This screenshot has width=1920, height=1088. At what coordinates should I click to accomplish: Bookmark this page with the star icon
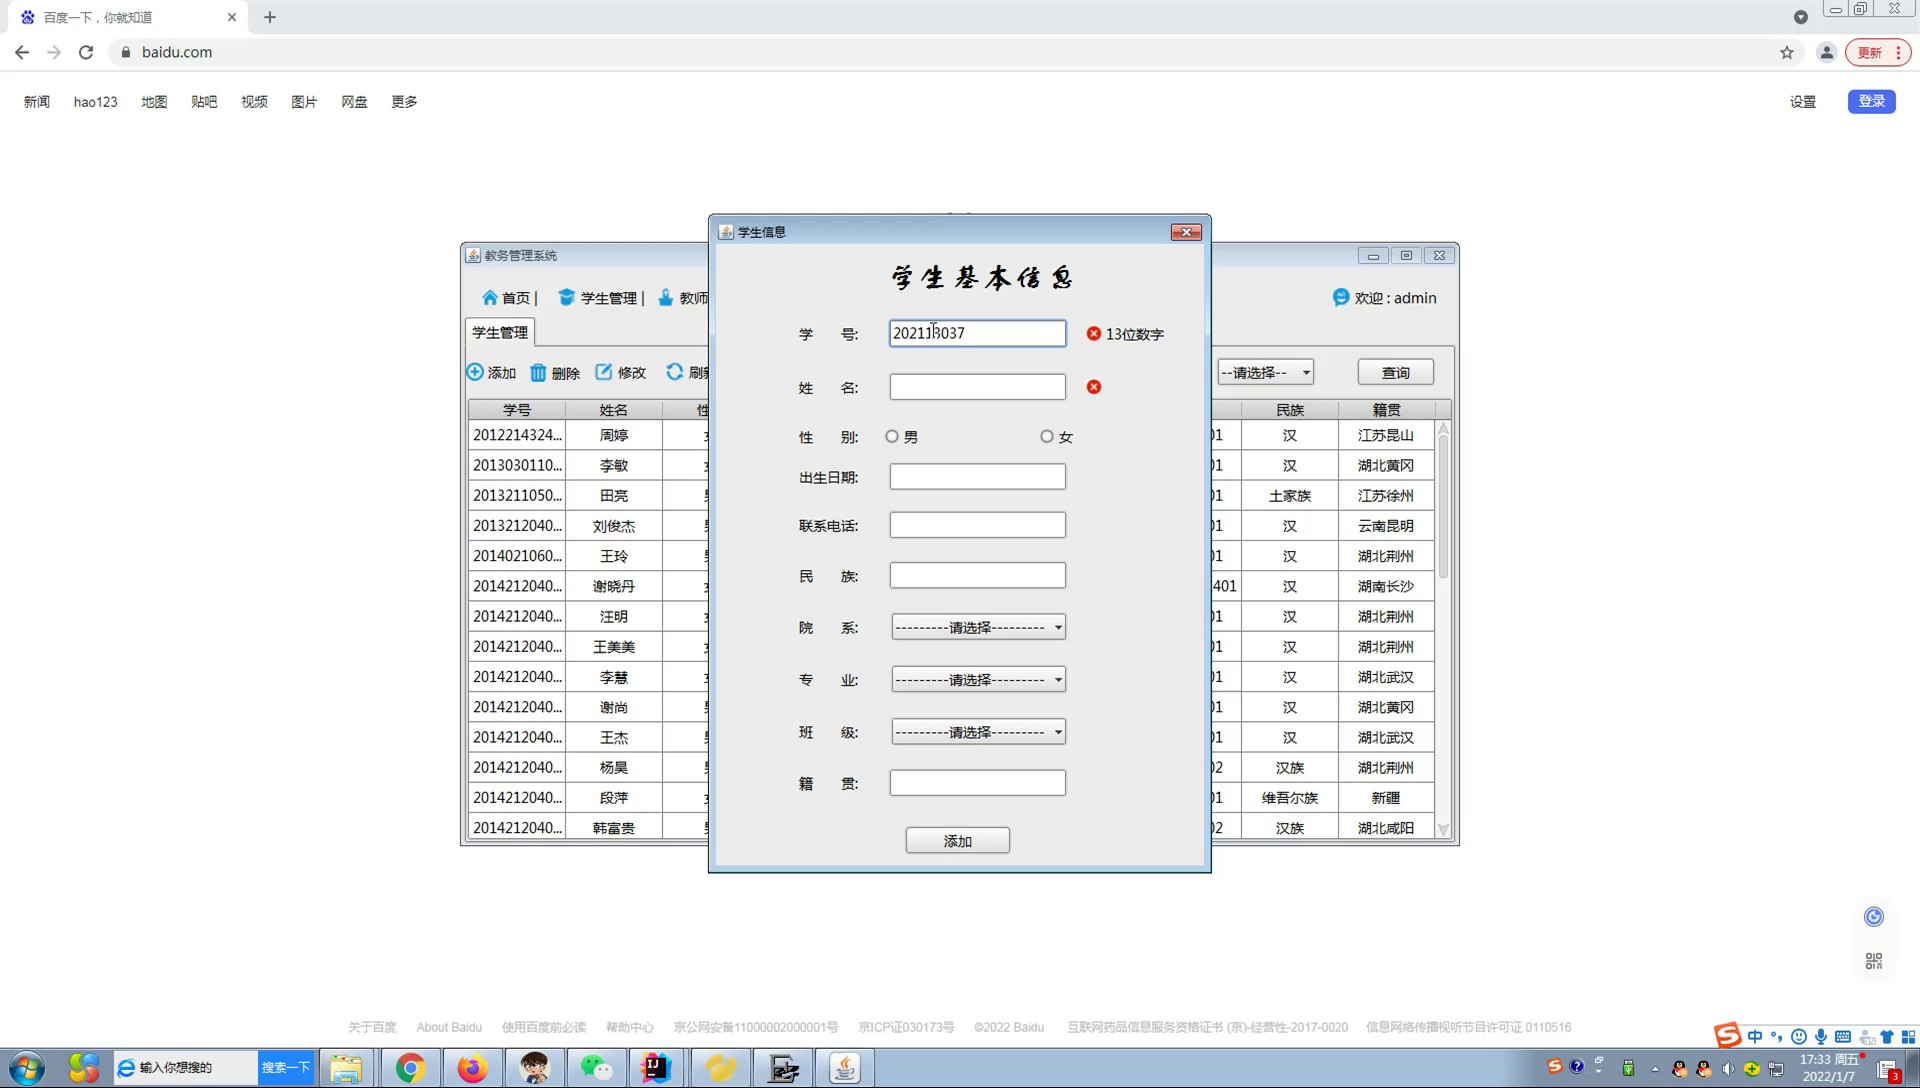pos(1787,52)
